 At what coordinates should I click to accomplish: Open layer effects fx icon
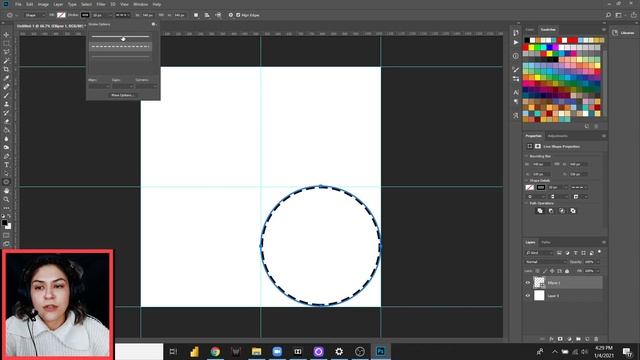[551, 339]
